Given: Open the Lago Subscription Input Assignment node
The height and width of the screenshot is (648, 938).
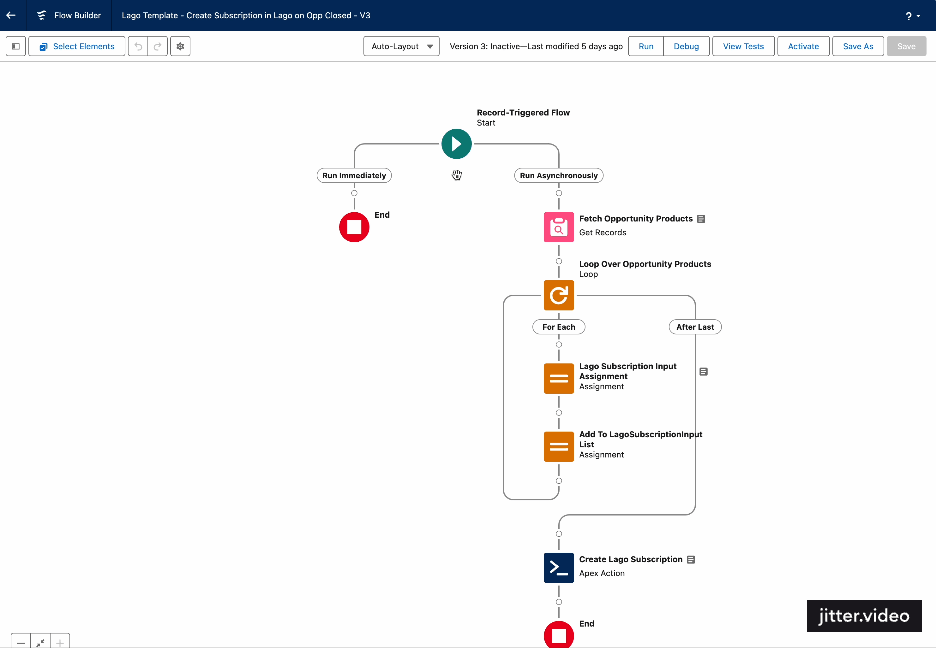Looking at the screenshot, I should [x=558, y=378].
